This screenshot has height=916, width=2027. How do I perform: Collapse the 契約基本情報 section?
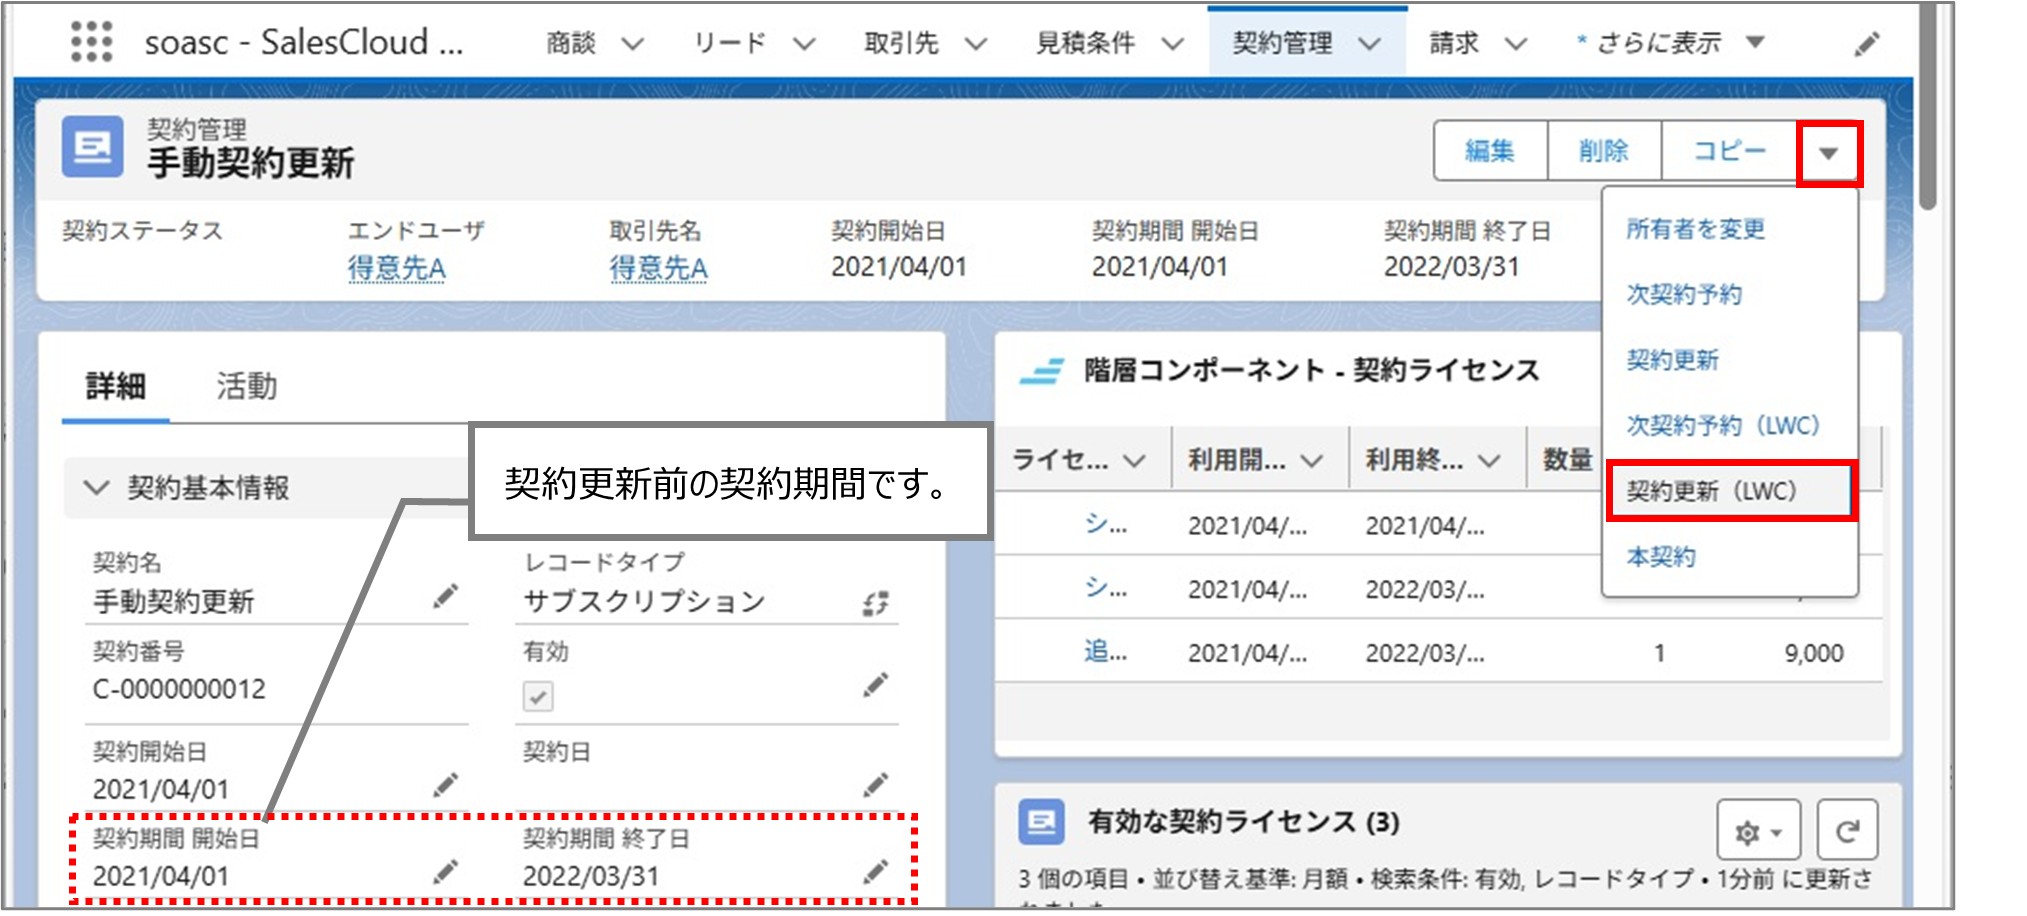[x=95, y=487]
